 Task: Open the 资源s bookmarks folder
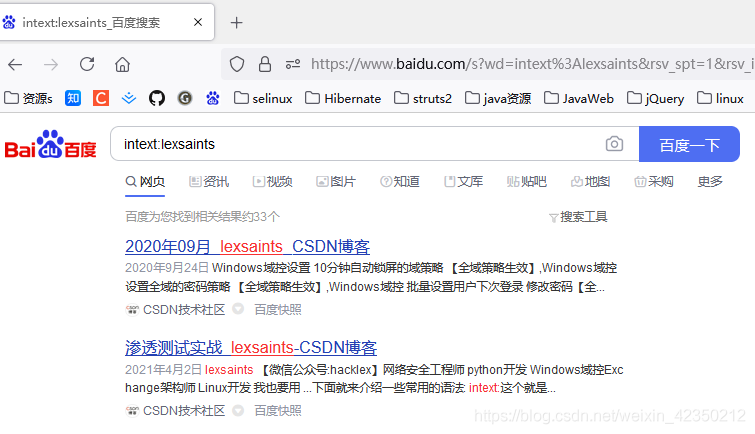click(28, 98)
